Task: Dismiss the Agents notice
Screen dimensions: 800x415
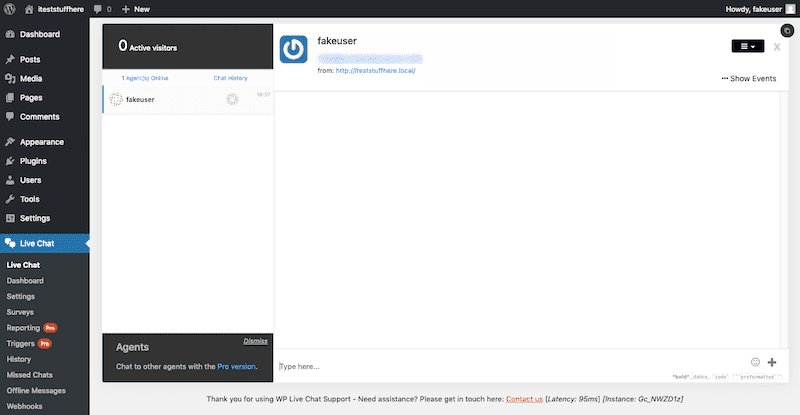Action: pos(255,341)
